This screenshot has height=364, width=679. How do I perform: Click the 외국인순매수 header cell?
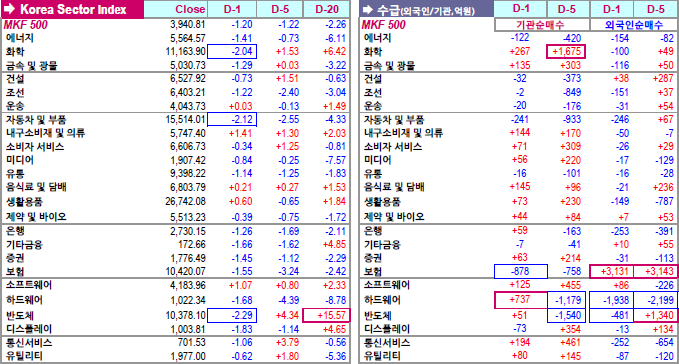point(634,25)
